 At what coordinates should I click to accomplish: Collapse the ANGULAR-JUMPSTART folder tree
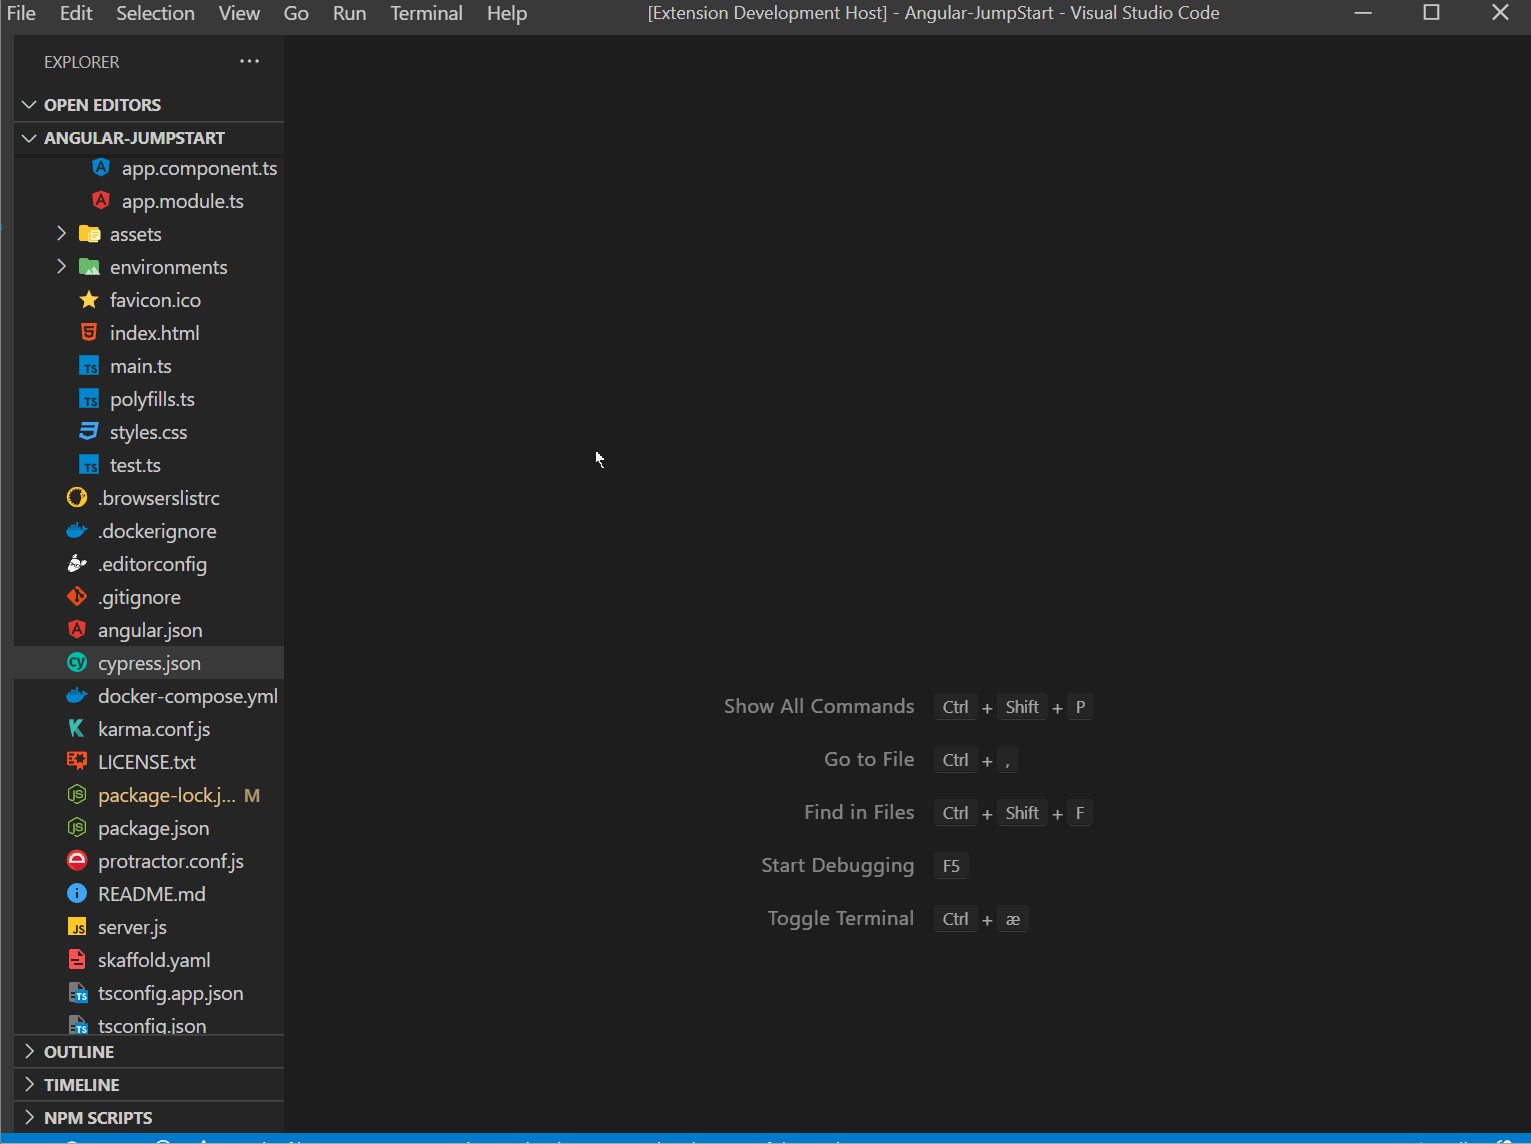(29, 138)
